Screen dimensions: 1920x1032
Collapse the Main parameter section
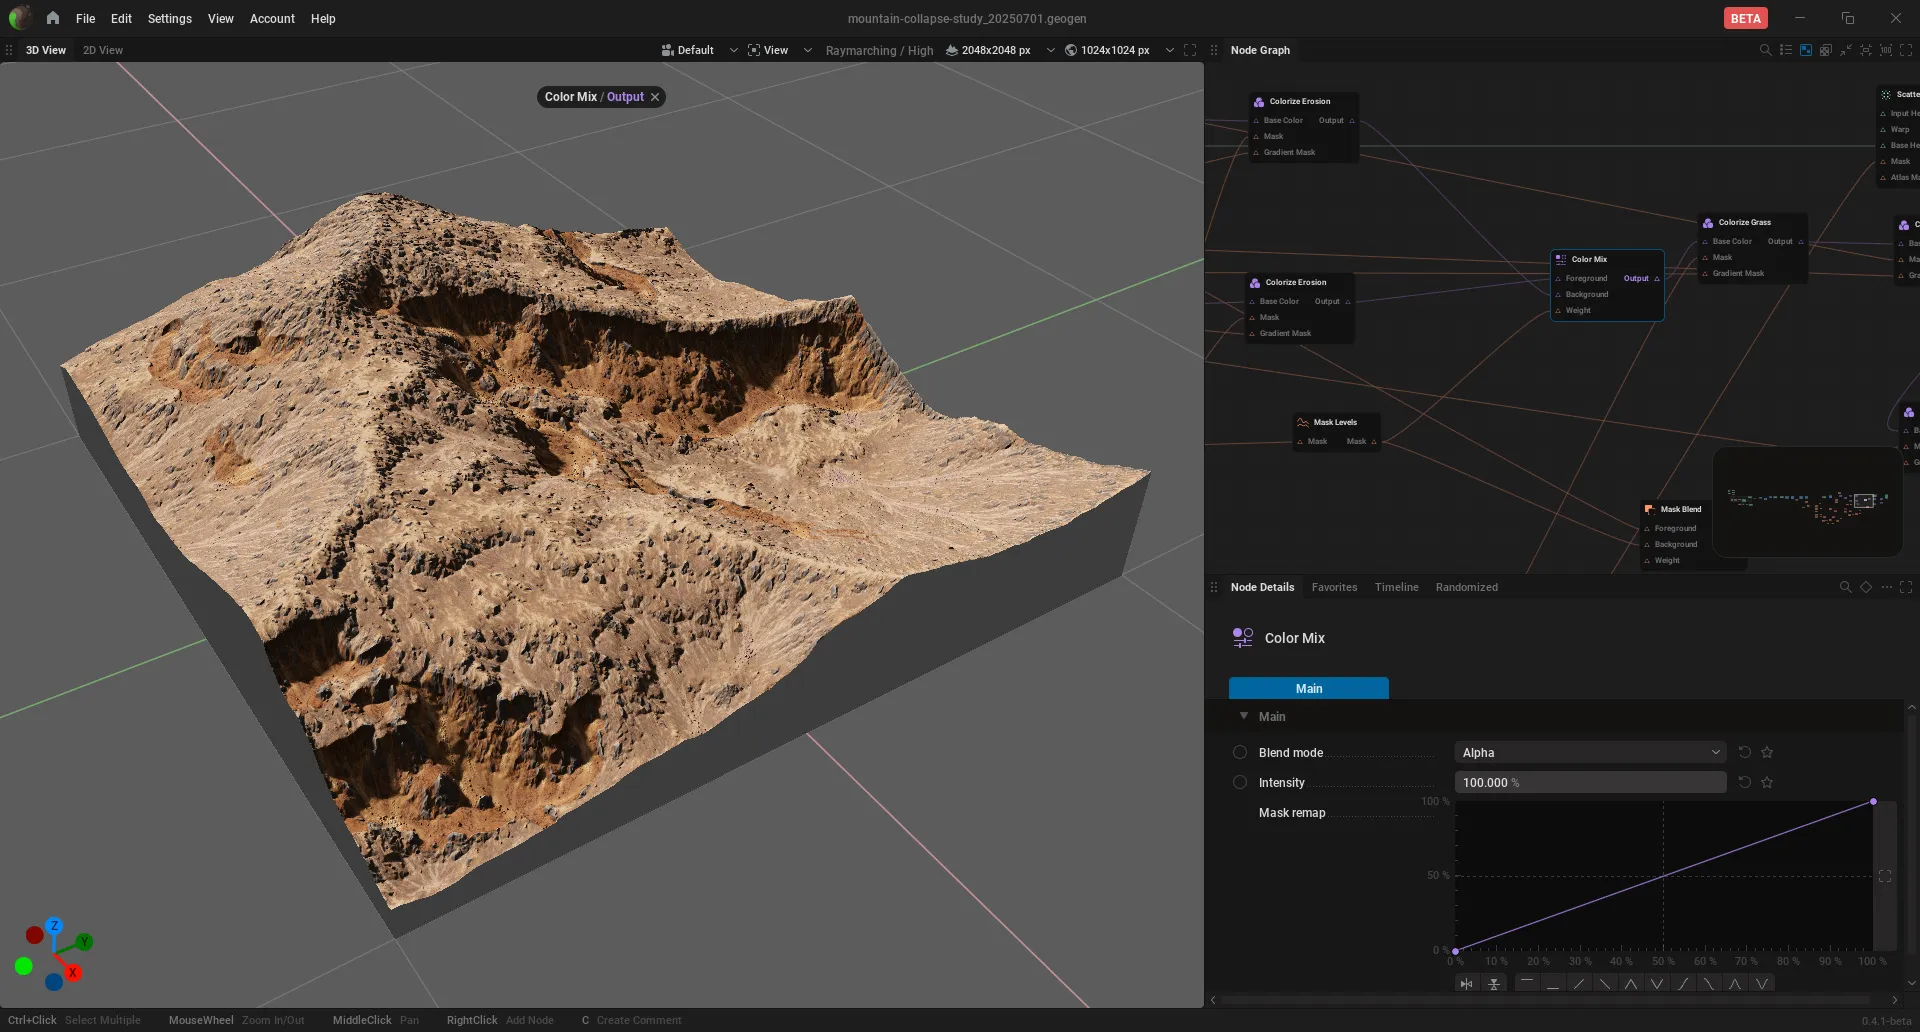[1244, 716]
